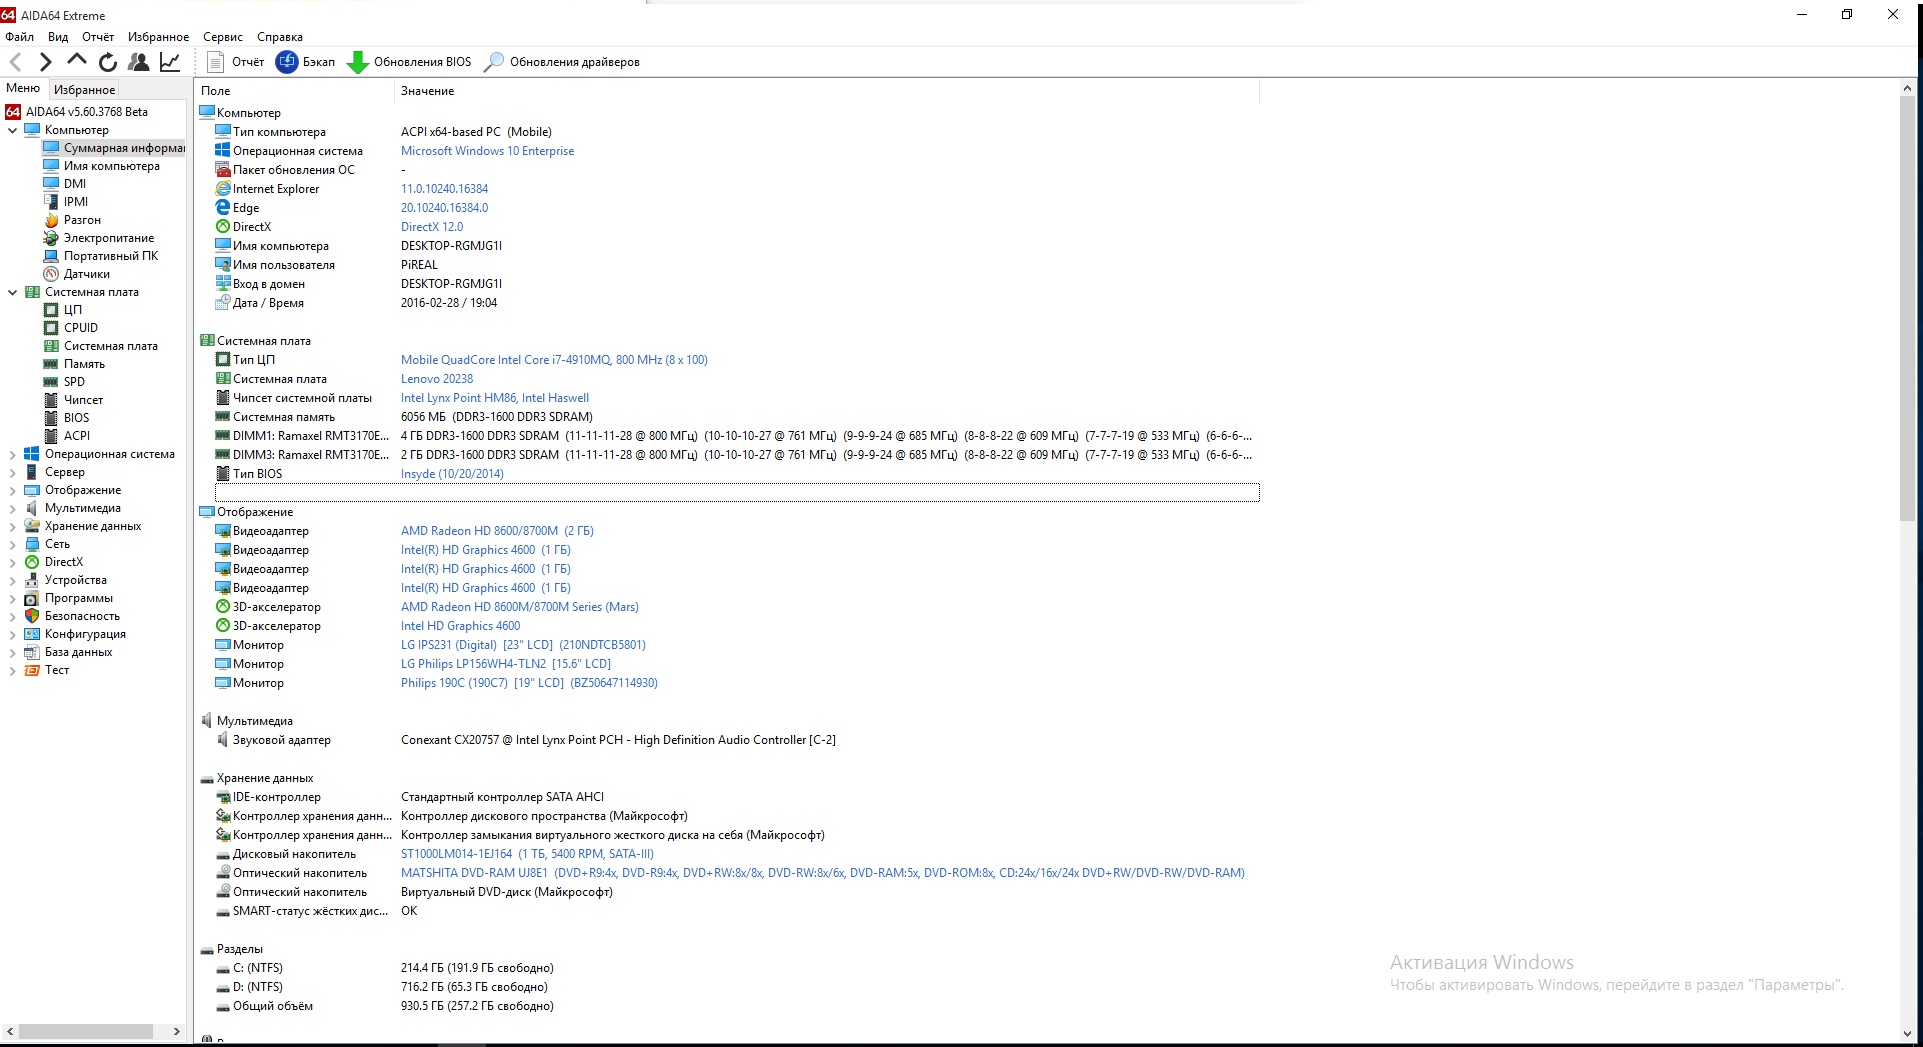The image size is (1923, 1047).
Task: Open the Отчёт menu in menu bar
Action: pyautogui.click(x=98, y=37)
